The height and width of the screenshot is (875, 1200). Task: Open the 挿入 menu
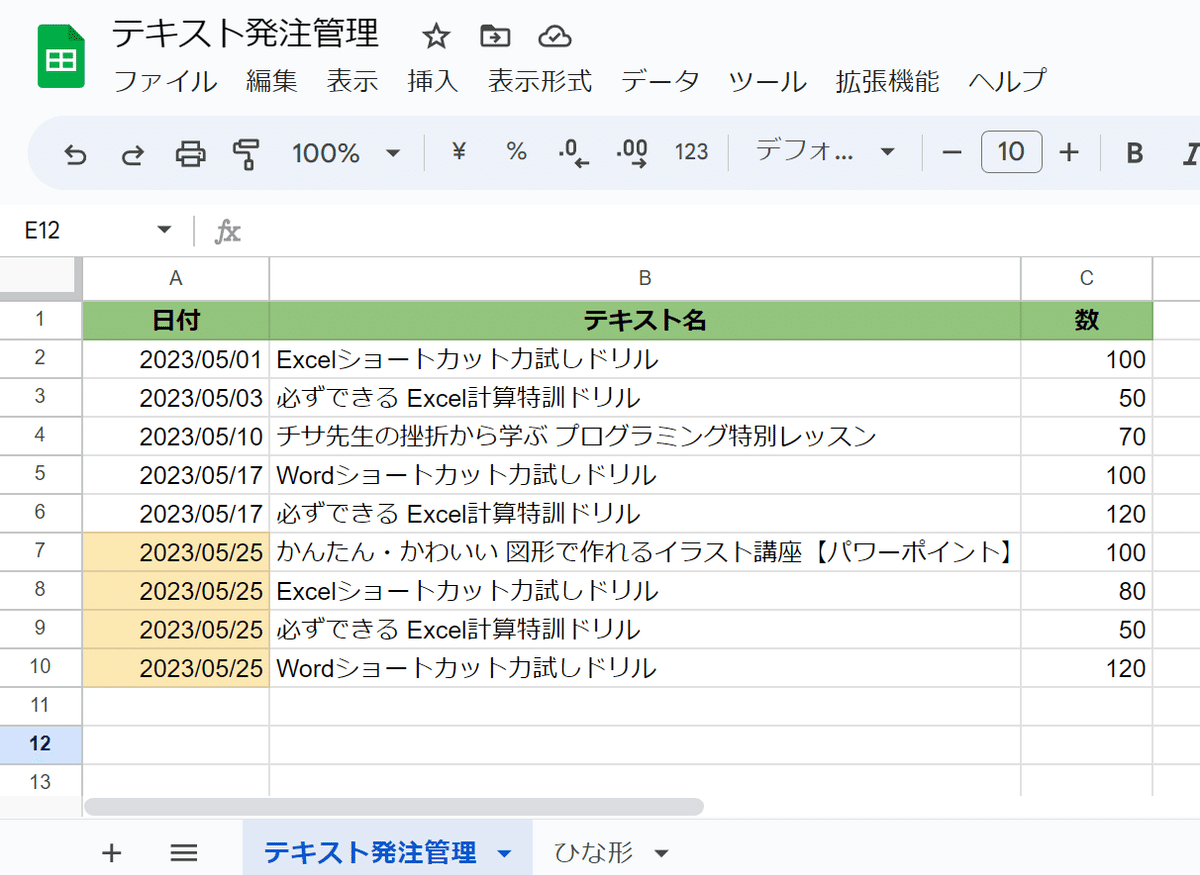tap(433, 81)
